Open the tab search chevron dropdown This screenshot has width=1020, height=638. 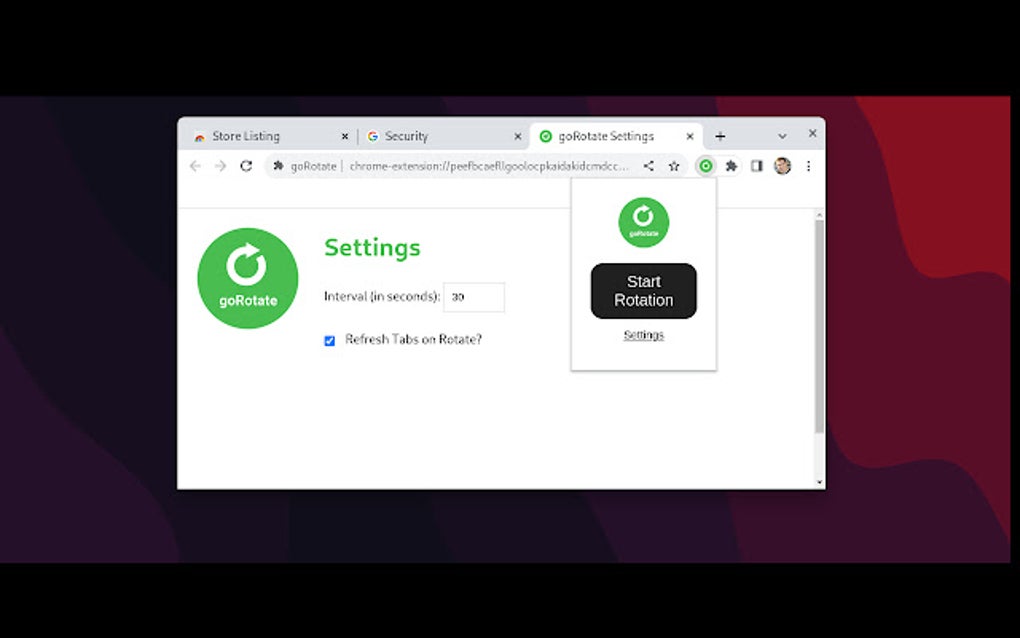tap(781, 134)
